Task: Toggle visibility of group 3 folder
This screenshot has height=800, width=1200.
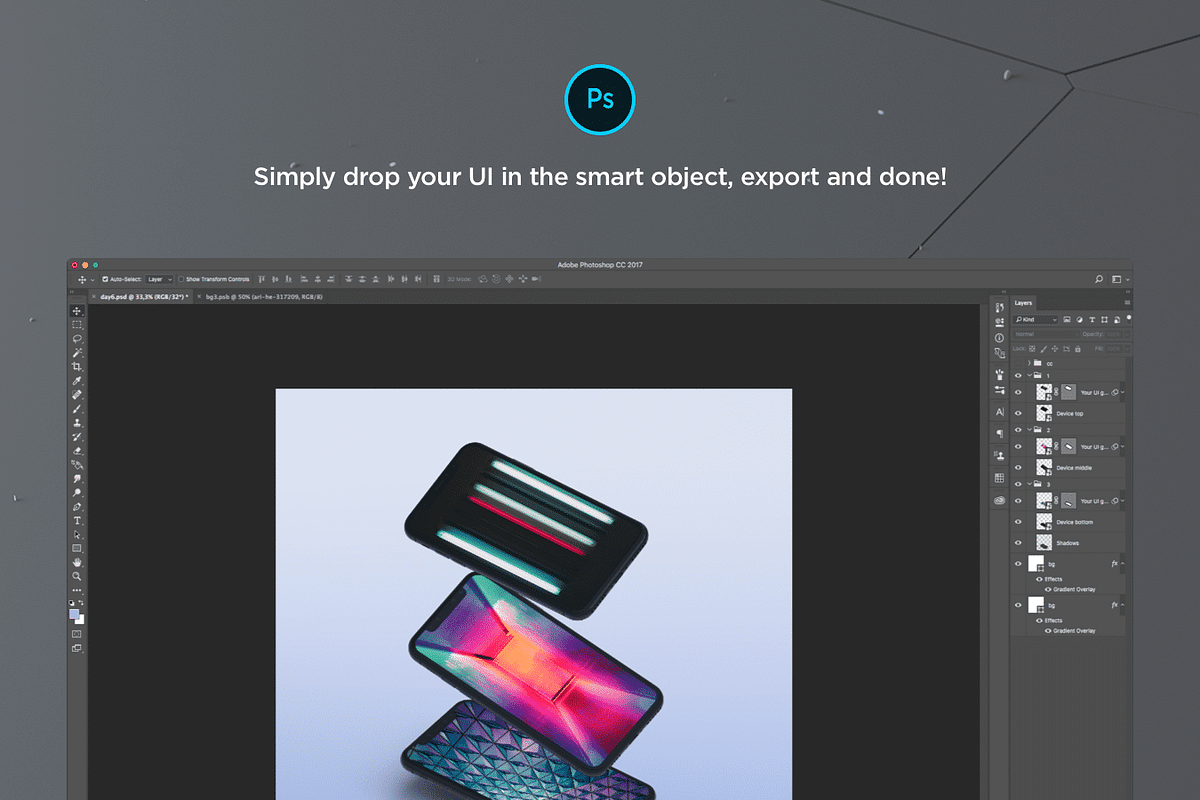Action: pos(1019,484)
